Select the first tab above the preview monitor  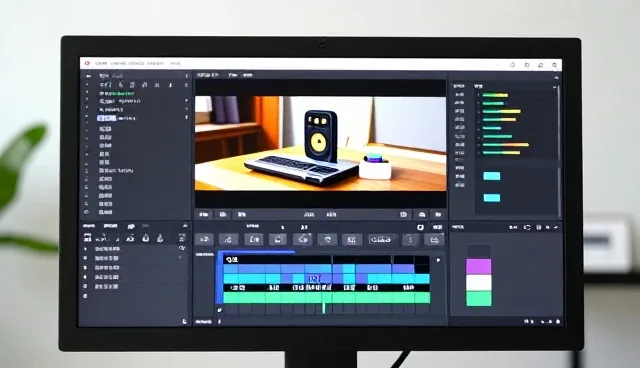[x=207, y=75]
